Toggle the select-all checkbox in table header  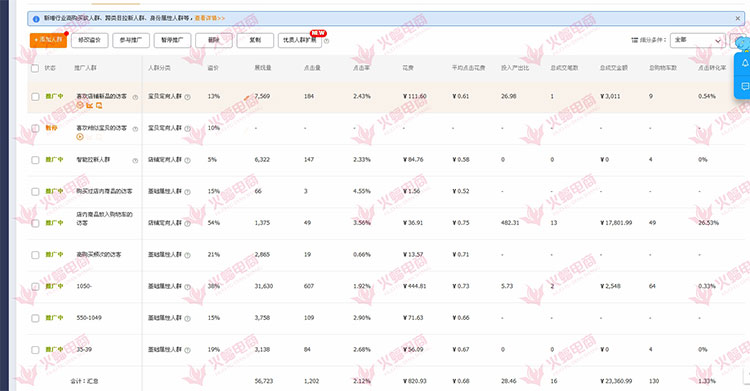click(35, 68)
